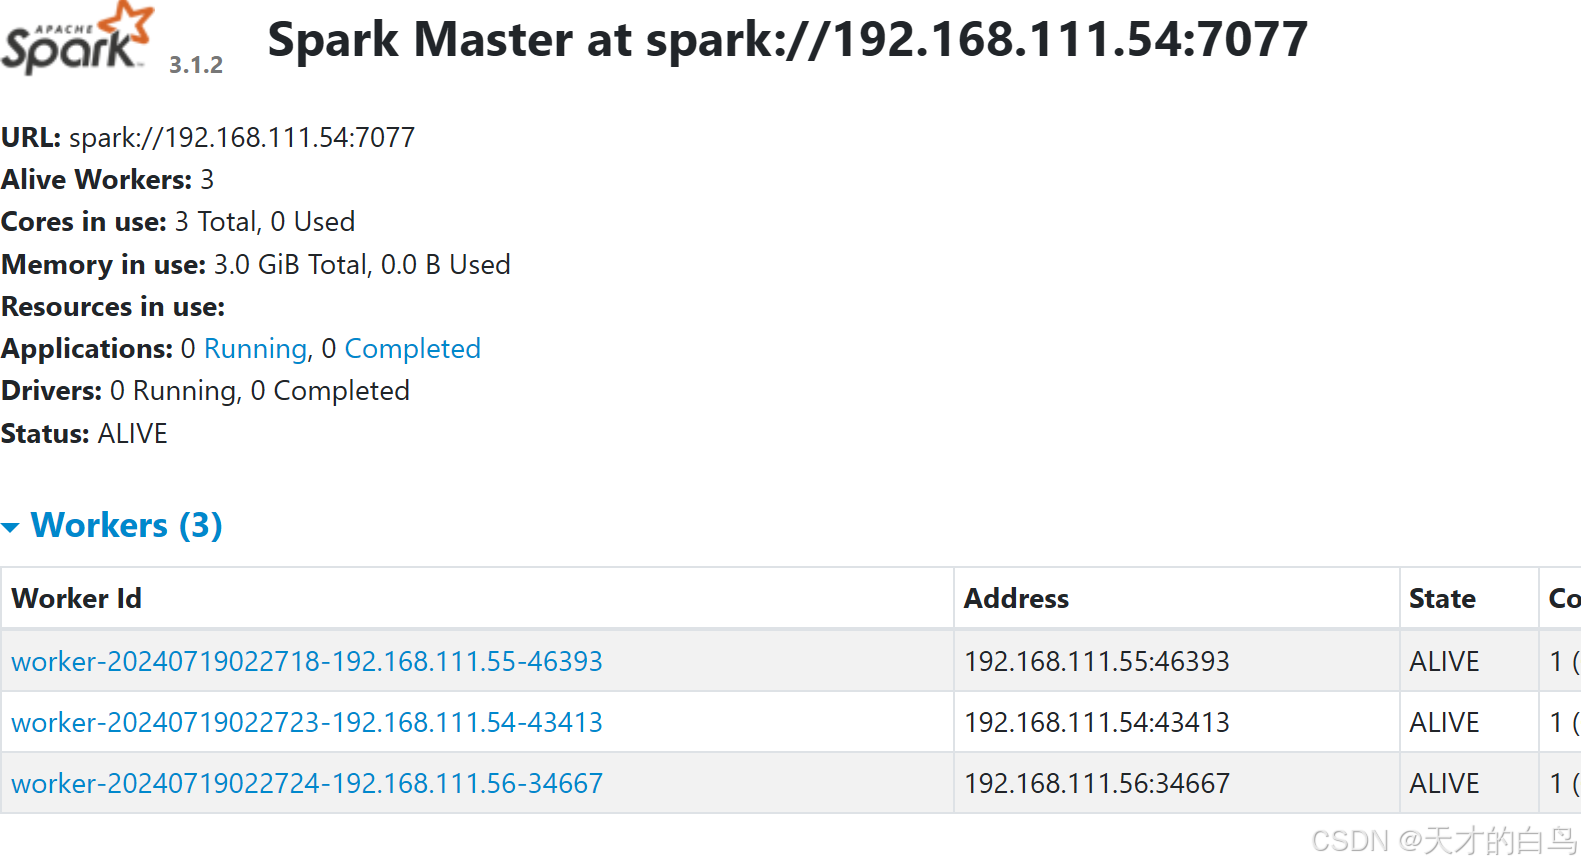Click address cell 192.168.111.54:43413
Viewport: 1581px width, 868px height.
click(1096, 722)
